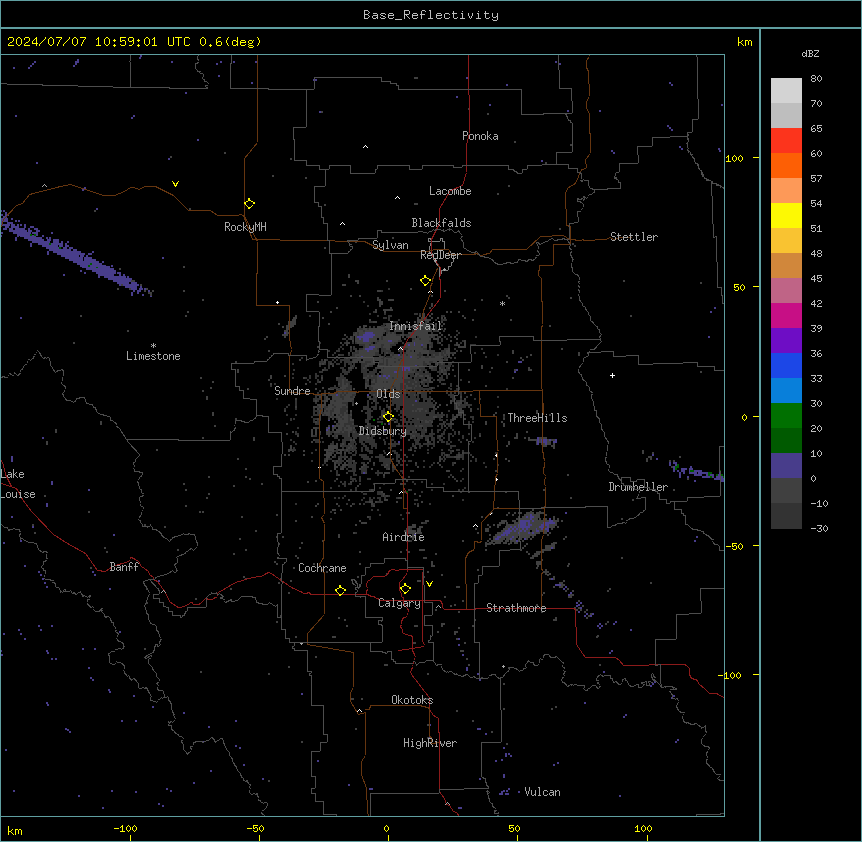Click the Olds city label
Viewport: 862px width, 842px height.
(388, 394)
